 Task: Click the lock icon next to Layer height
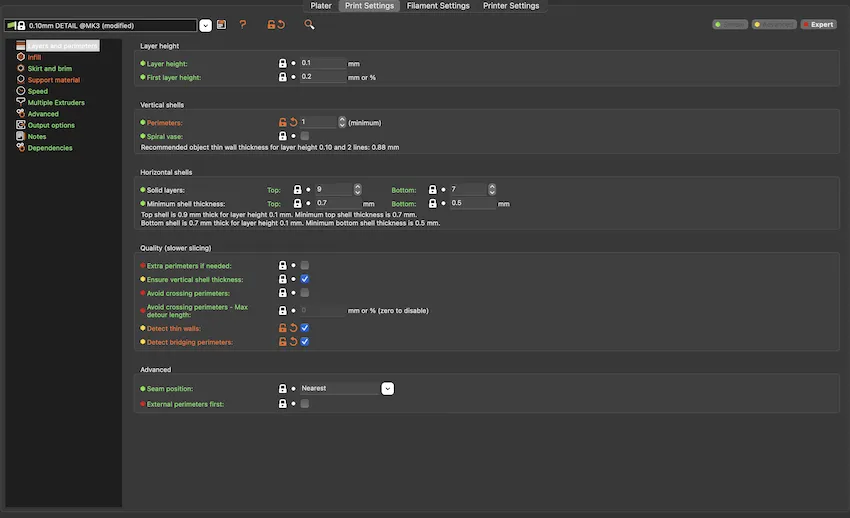[x=282, y=63]
